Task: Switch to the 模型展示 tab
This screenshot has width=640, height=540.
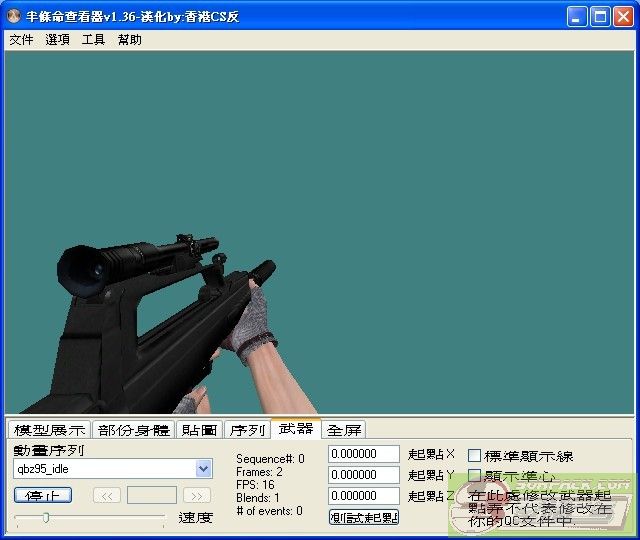Action: [49, 430]
